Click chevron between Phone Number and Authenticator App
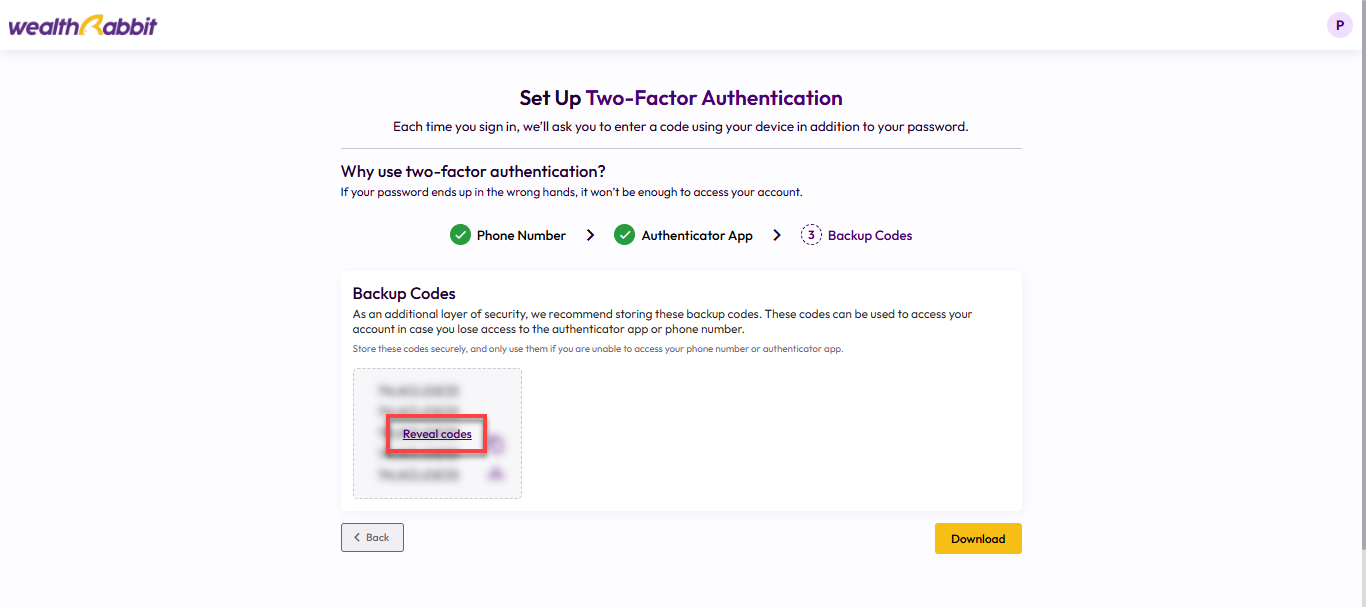The image size is (1366, 607). click(590, 235)
